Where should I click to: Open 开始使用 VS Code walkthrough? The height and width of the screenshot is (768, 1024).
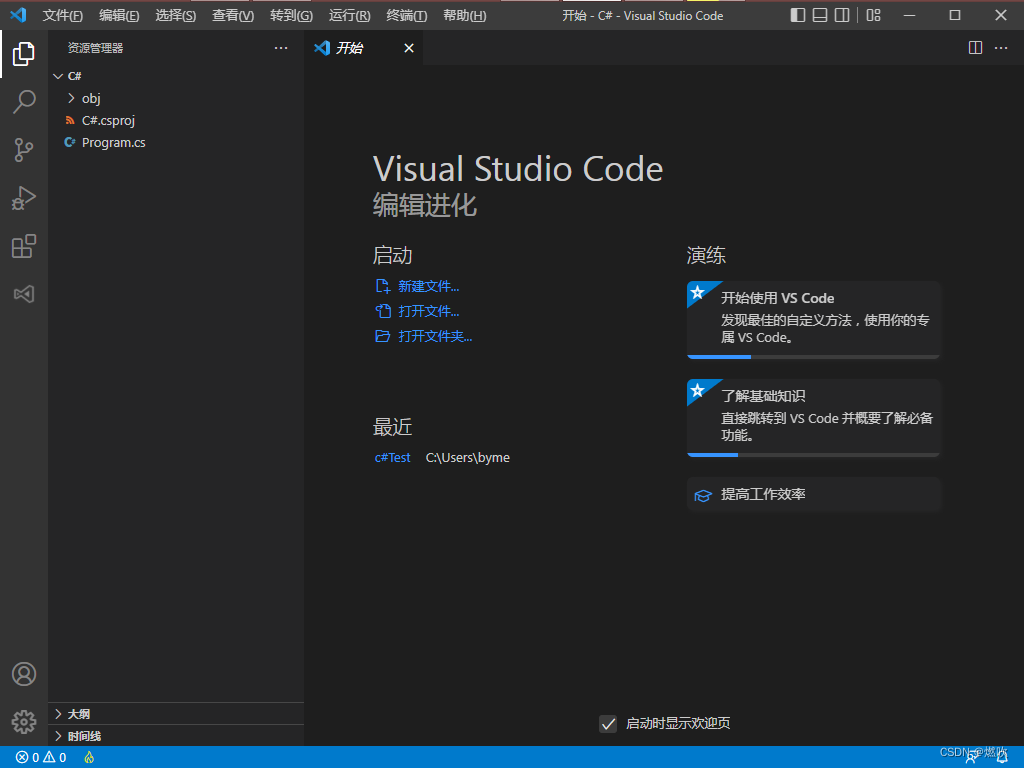(813, 319)
